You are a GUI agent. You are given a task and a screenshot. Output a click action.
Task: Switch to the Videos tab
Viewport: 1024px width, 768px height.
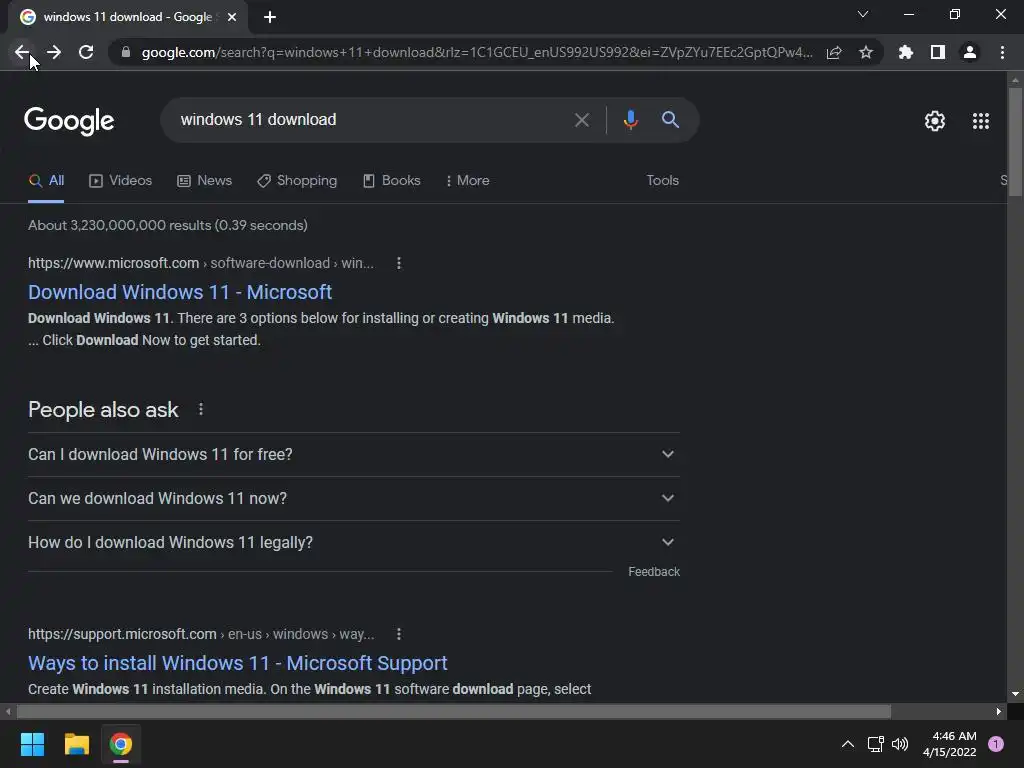[x=120, y=181]
